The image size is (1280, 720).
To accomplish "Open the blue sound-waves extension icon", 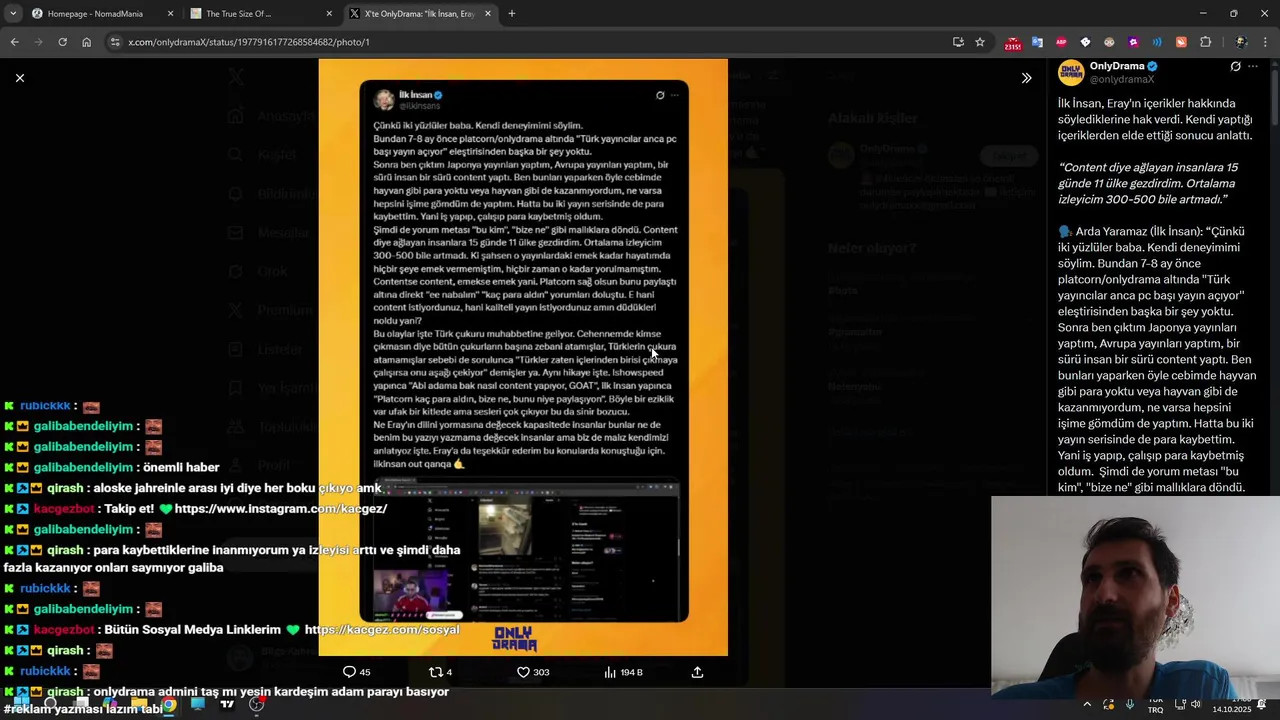I will click(x=1157, y=42).
